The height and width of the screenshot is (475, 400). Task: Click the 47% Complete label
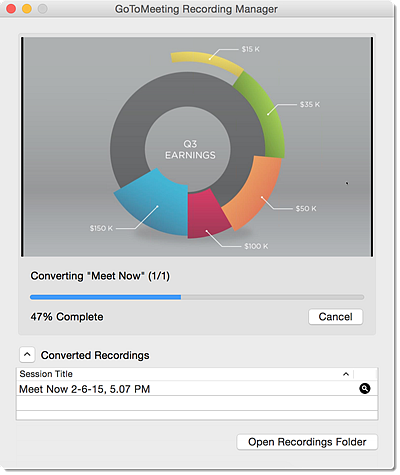point(67,317)
